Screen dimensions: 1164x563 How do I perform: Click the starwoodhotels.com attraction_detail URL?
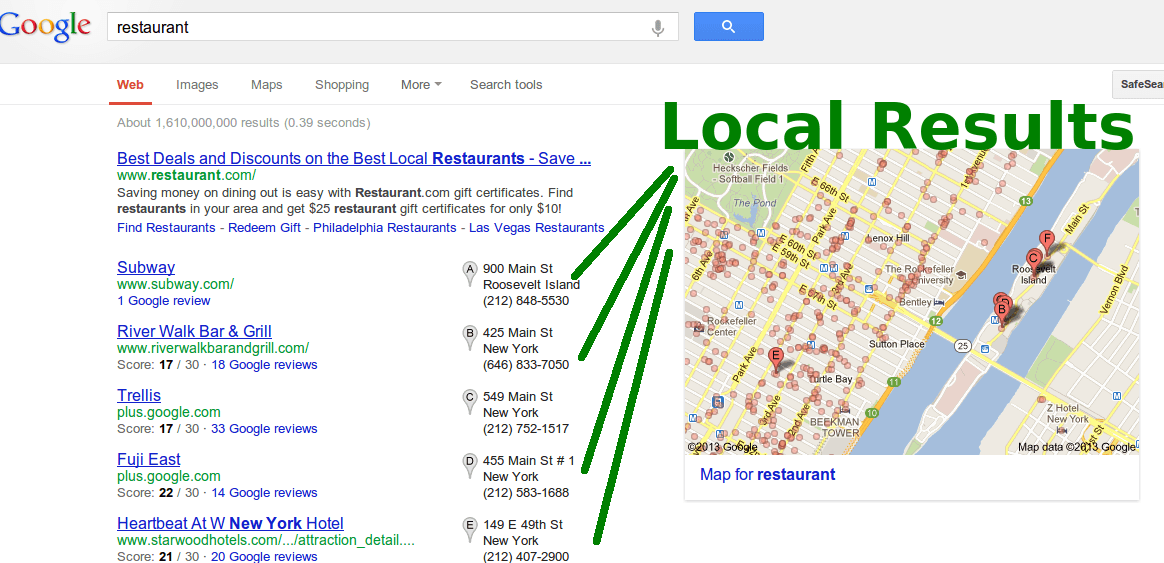[266, 540]
